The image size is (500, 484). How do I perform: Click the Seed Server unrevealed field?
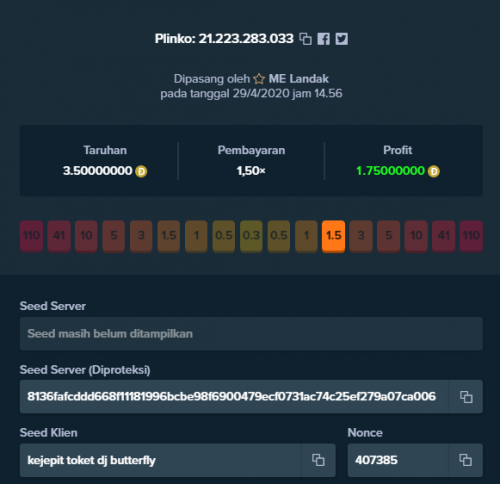point(251,334)
